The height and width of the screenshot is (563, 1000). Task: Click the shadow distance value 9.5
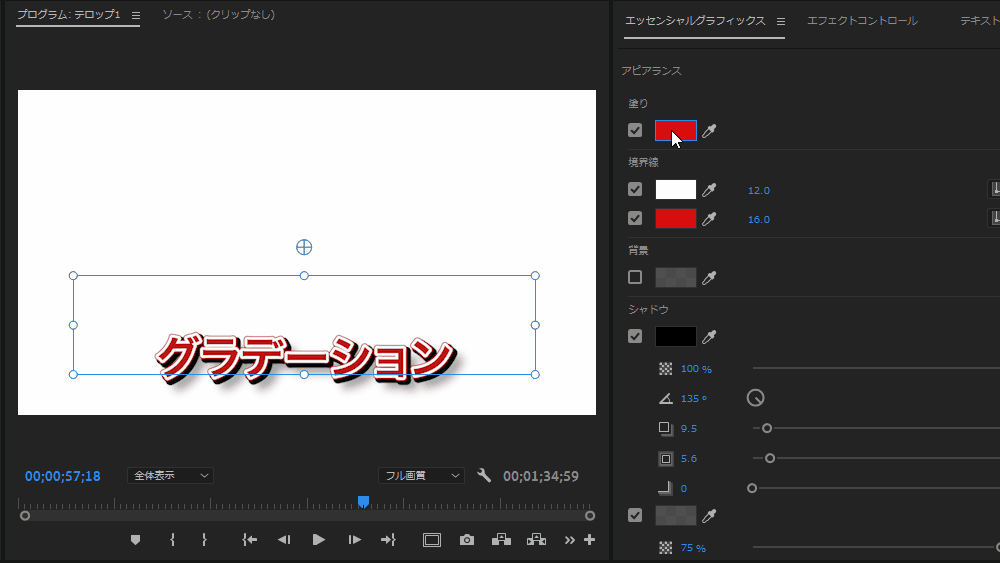(689, 428)
